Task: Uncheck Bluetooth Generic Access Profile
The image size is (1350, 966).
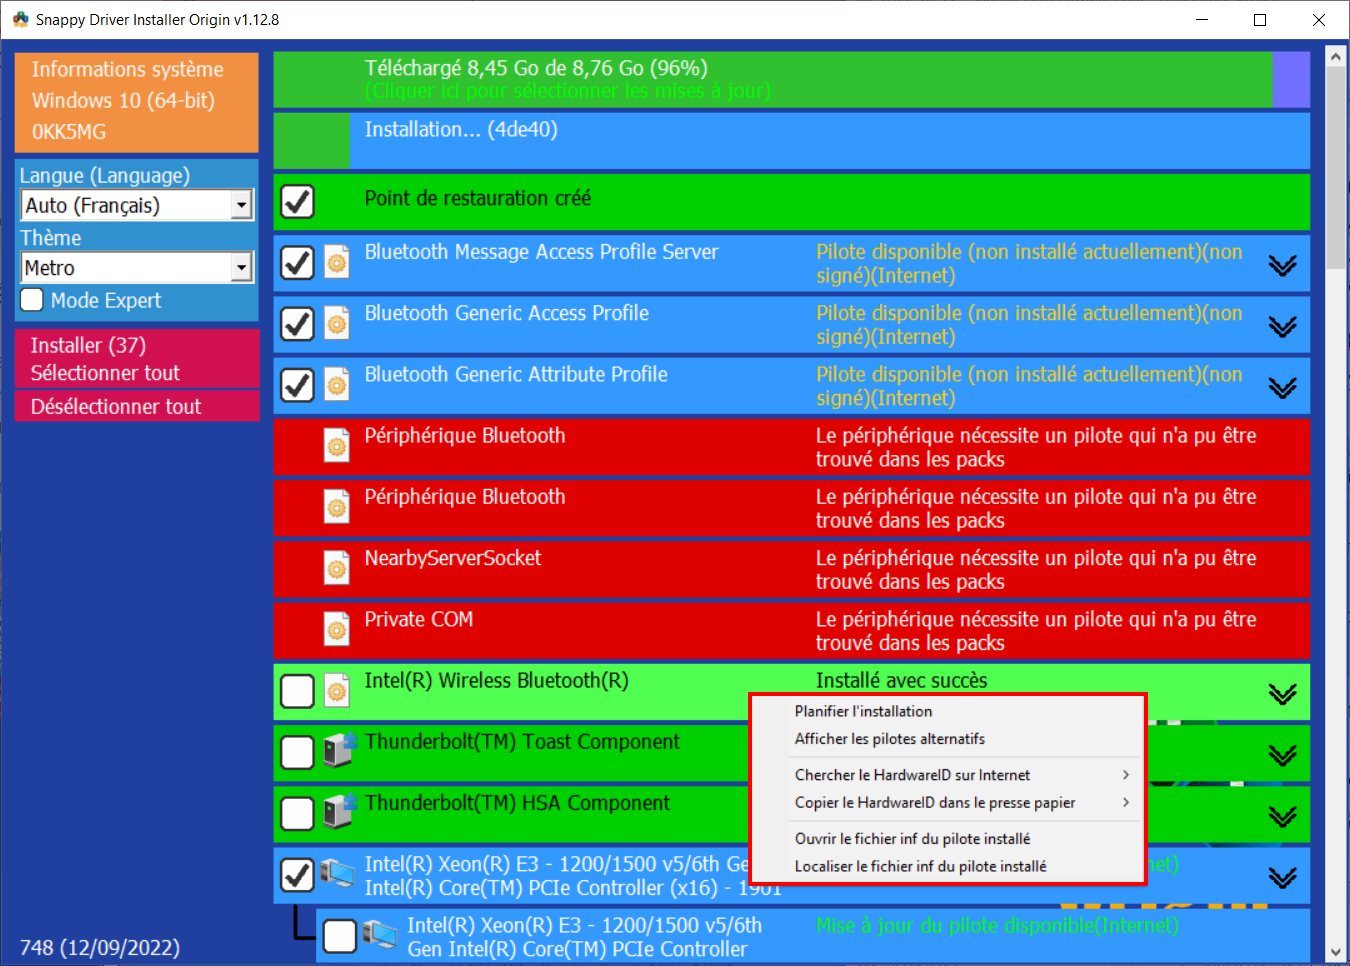Action: (297, 323)
